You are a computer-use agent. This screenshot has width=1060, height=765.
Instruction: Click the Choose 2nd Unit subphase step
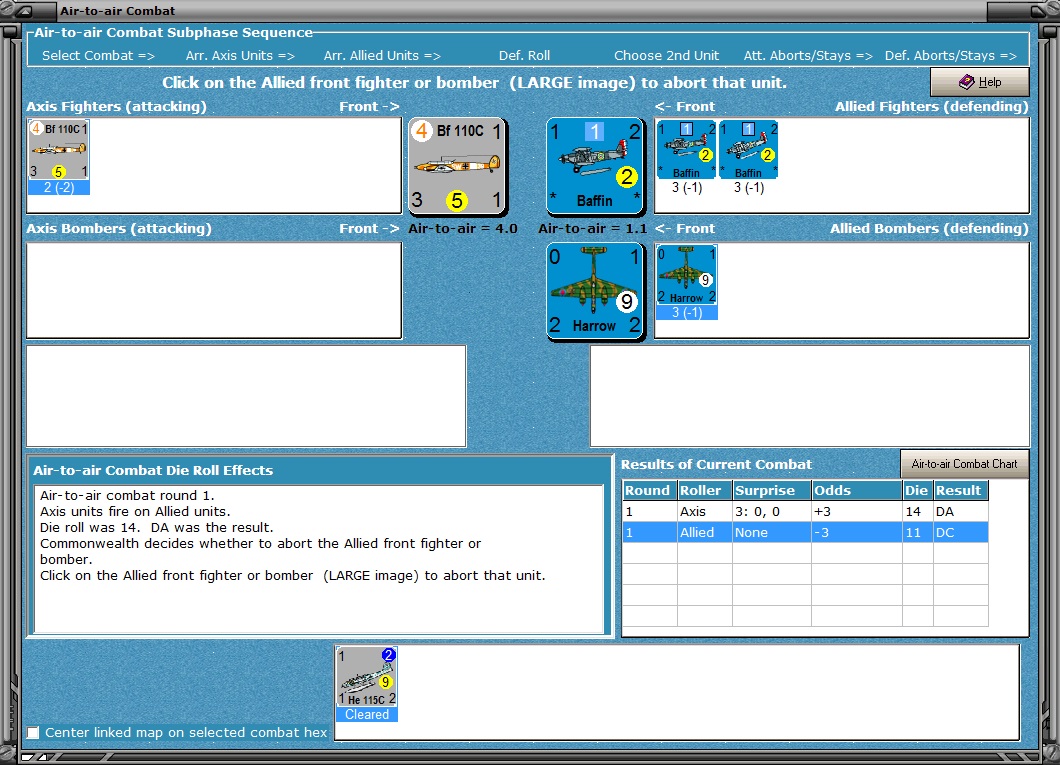click(x=667, y=55)
